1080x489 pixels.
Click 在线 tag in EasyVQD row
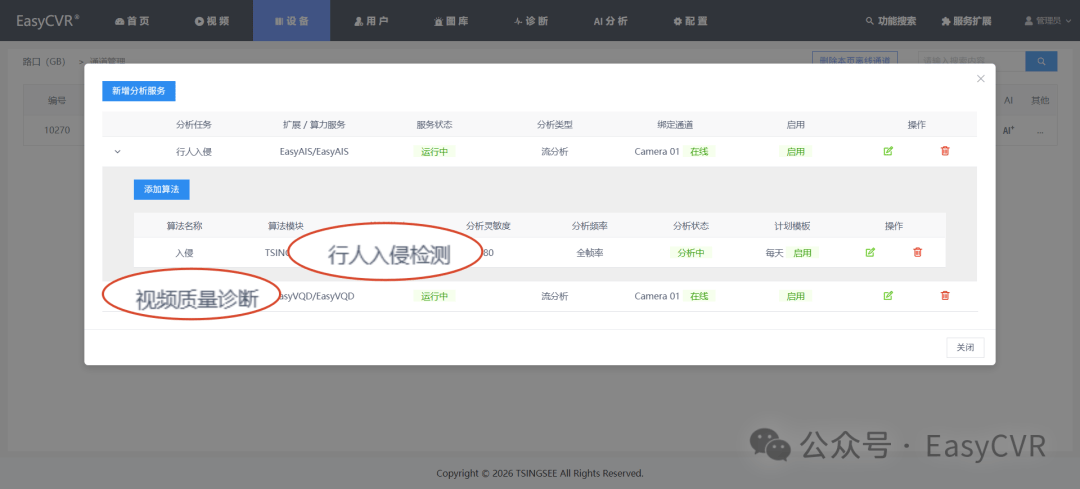tap(699, 296)
